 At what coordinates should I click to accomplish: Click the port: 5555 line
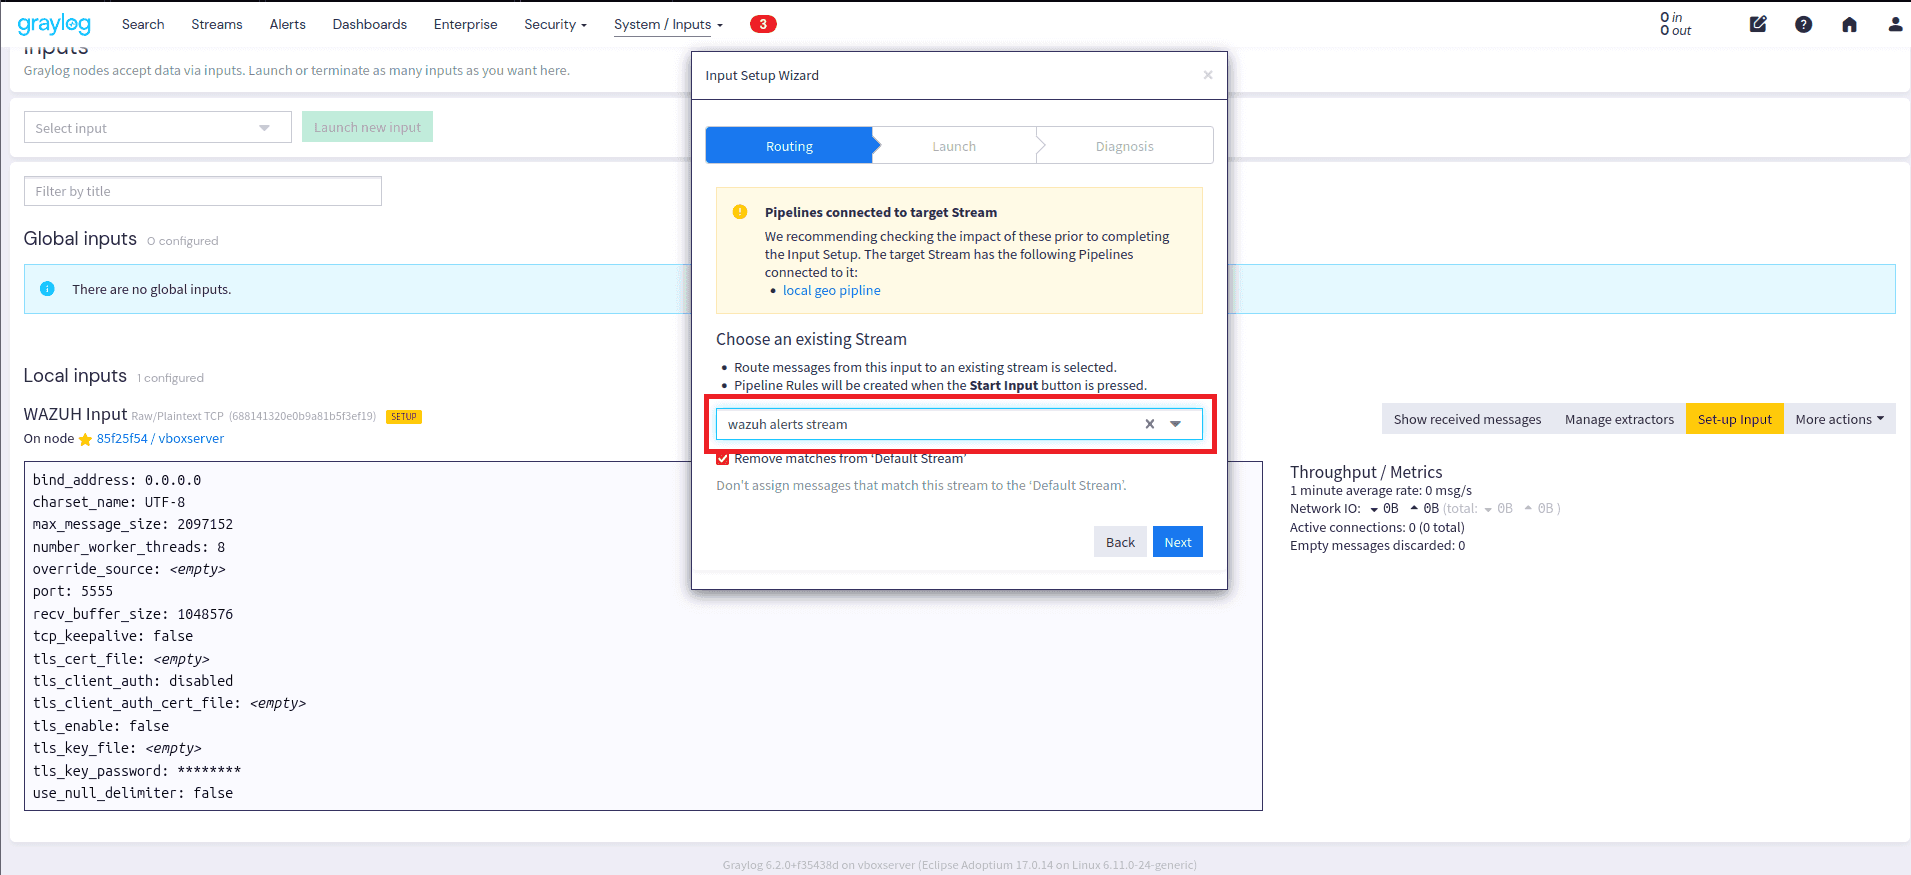(x=73, y=591)
